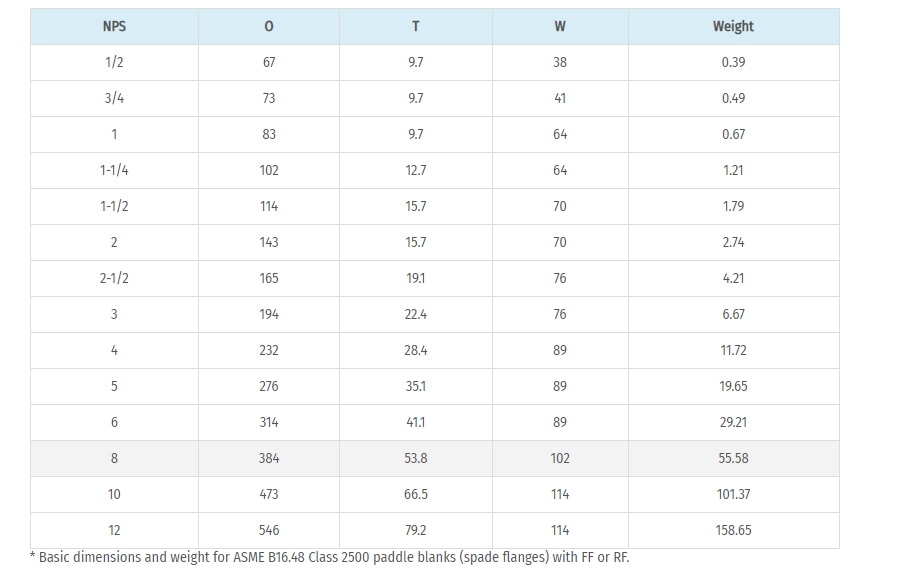Select the NPS 1-1/4 cell

[114, 170]
